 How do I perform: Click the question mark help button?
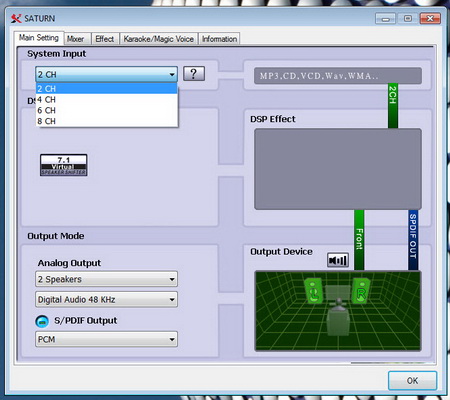pyautogui.click(x=194, y=74)
